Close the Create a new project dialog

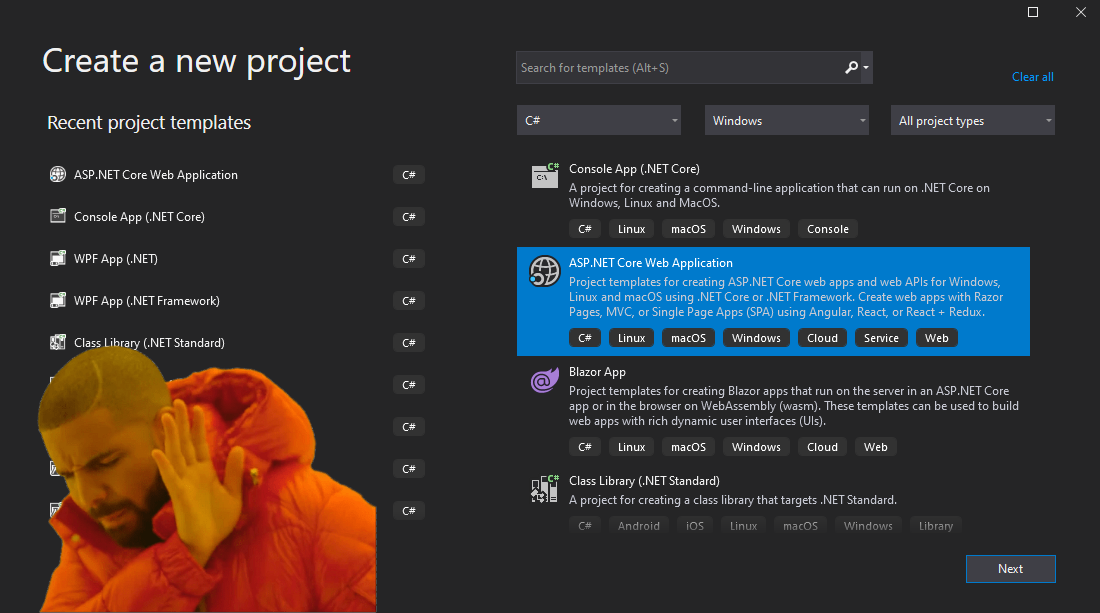click(x=1081, y=12)
